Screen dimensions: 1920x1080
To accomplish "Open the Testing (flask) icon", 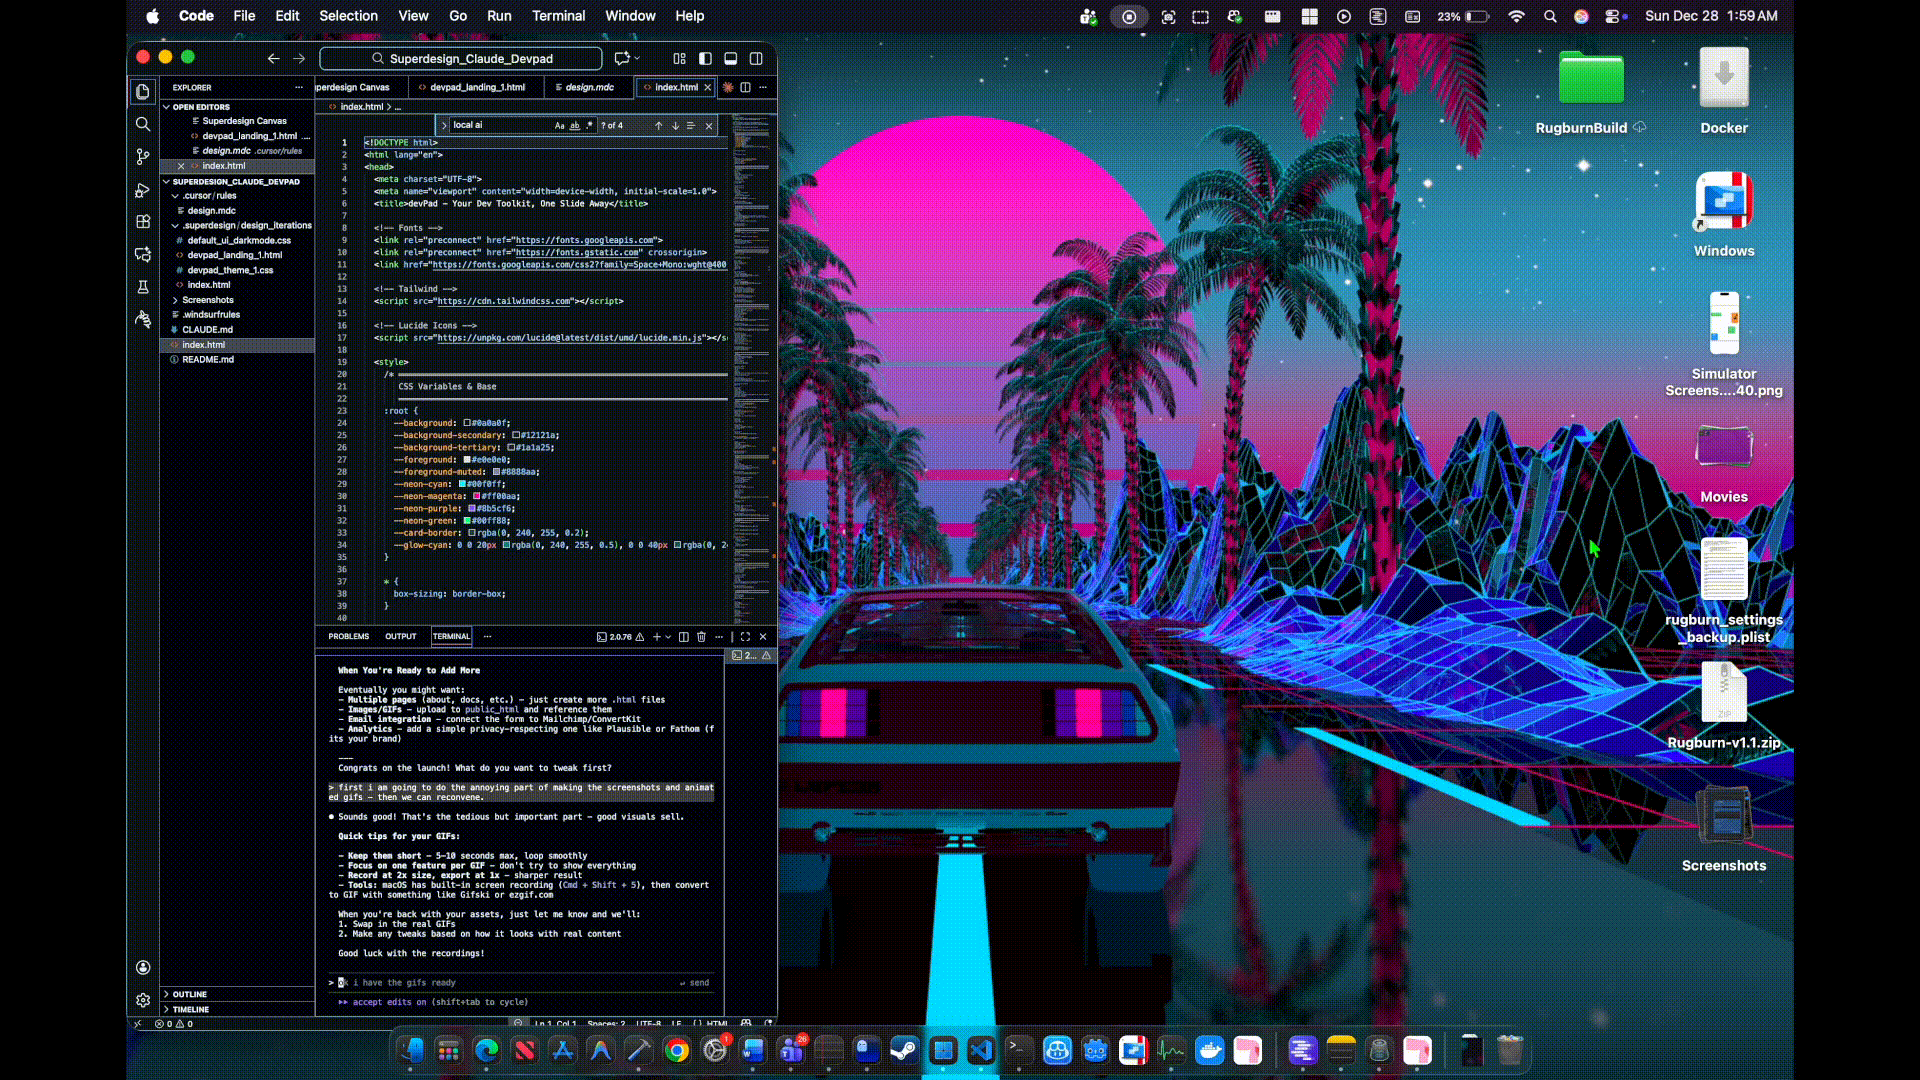I will coord(143,287).
